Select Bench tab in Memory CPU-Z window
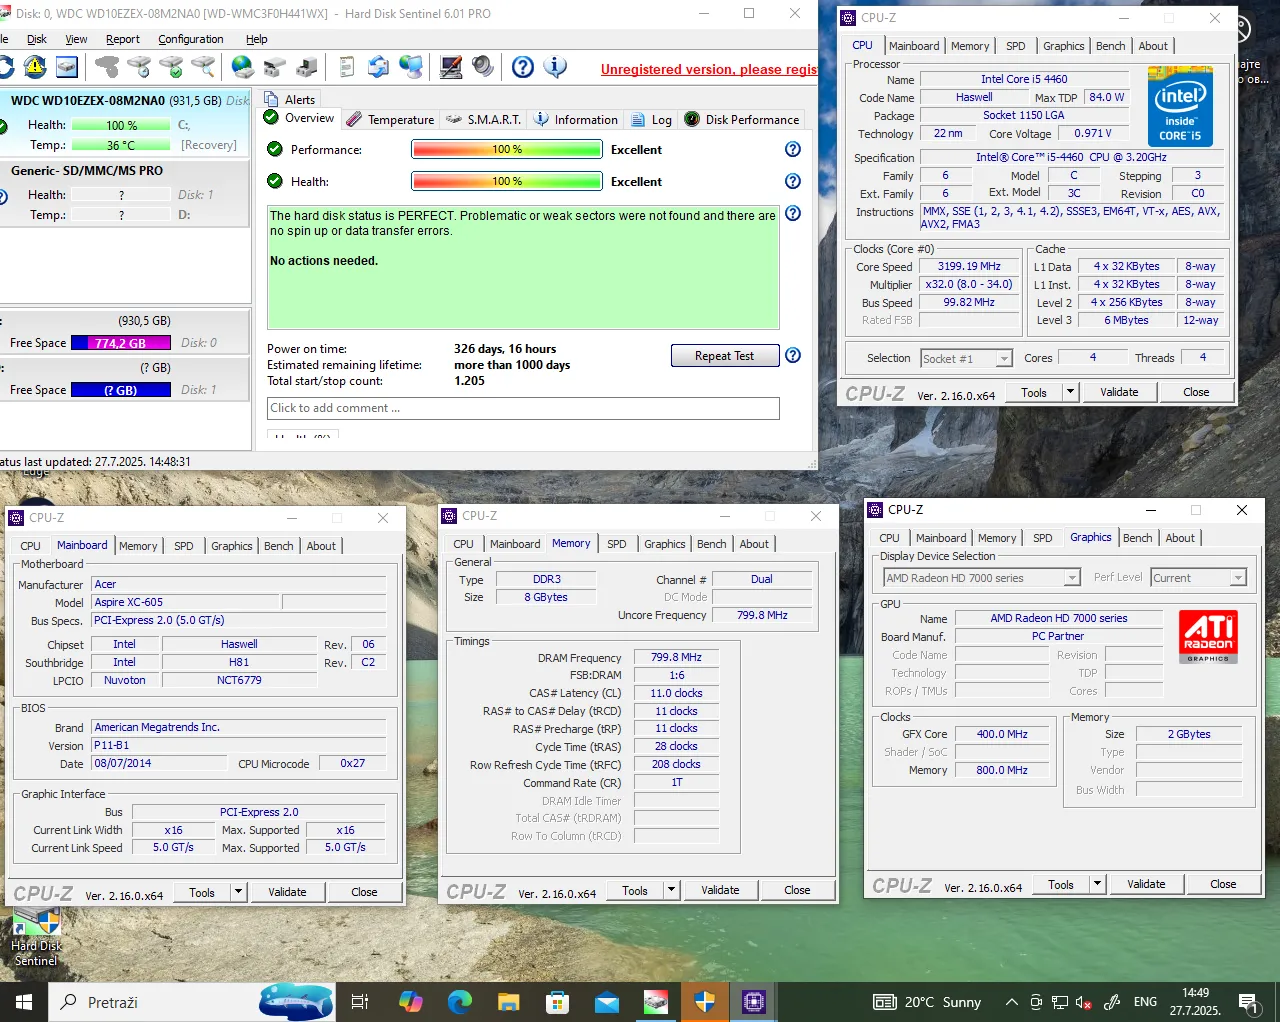1280x1022 pixels. pyautogui.click(x=711, y=544)
